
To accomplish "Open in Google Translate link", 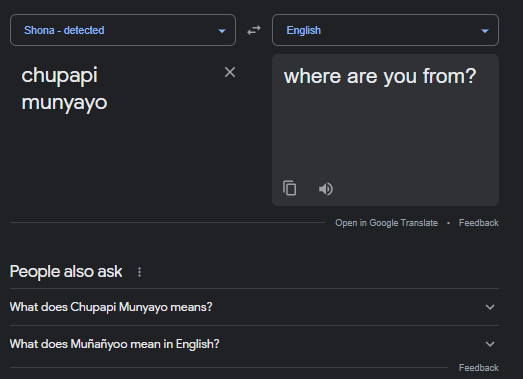I will pos(386,223).
